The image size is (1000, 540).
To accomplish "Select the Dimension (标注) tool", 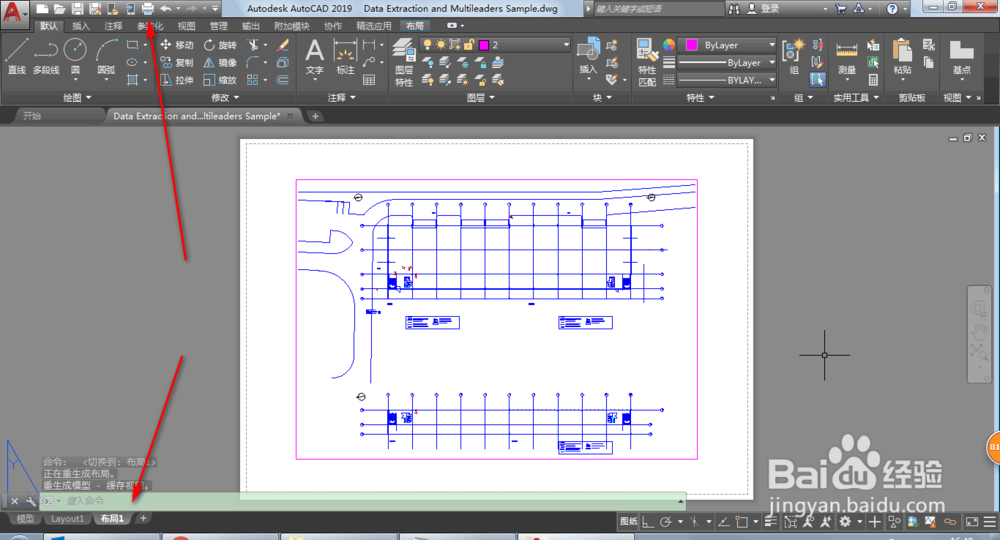I will pyautogui.click(x=345, y=57).
